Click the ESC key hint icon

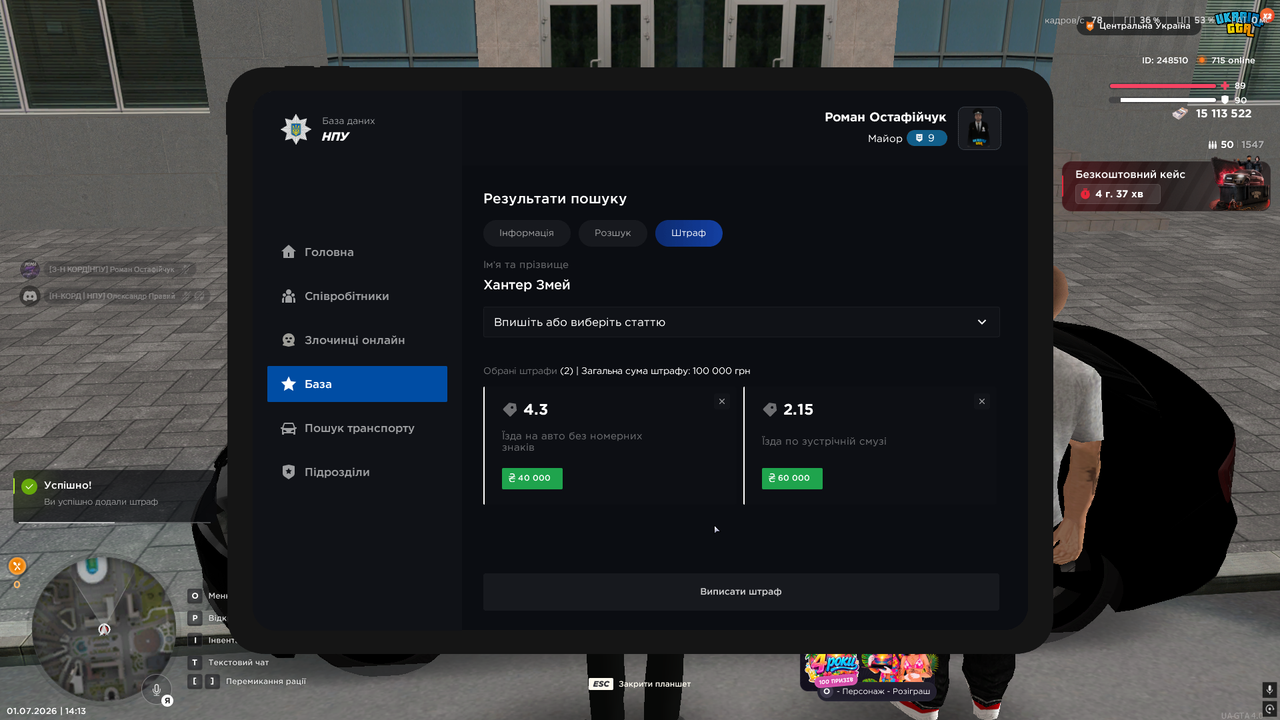tap(601, 684)
